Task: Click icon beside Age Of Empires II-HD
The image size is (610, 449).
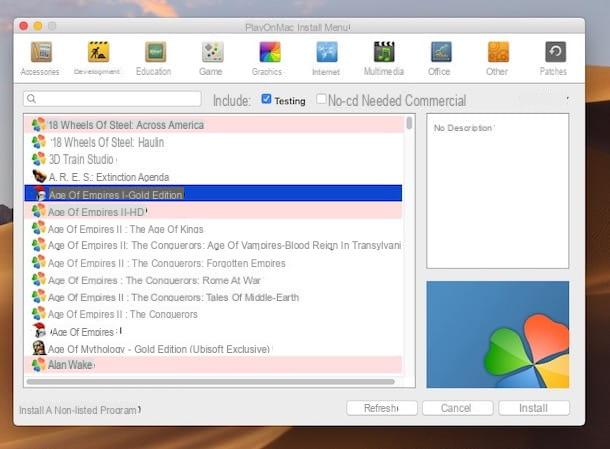Action: 39,211
